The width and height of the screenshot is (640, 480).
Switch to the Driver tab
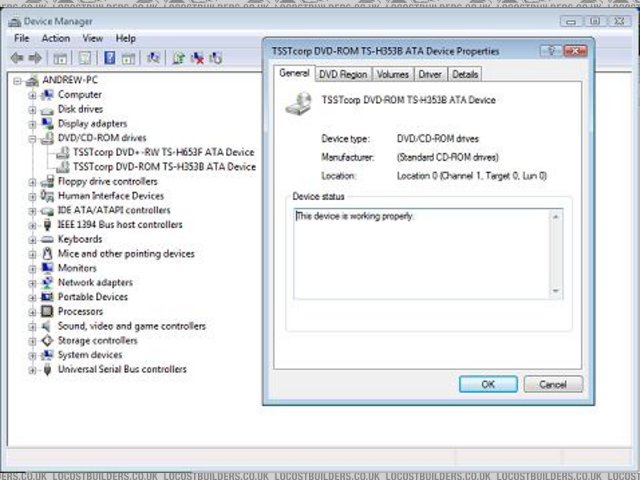(x=430, y=74)
